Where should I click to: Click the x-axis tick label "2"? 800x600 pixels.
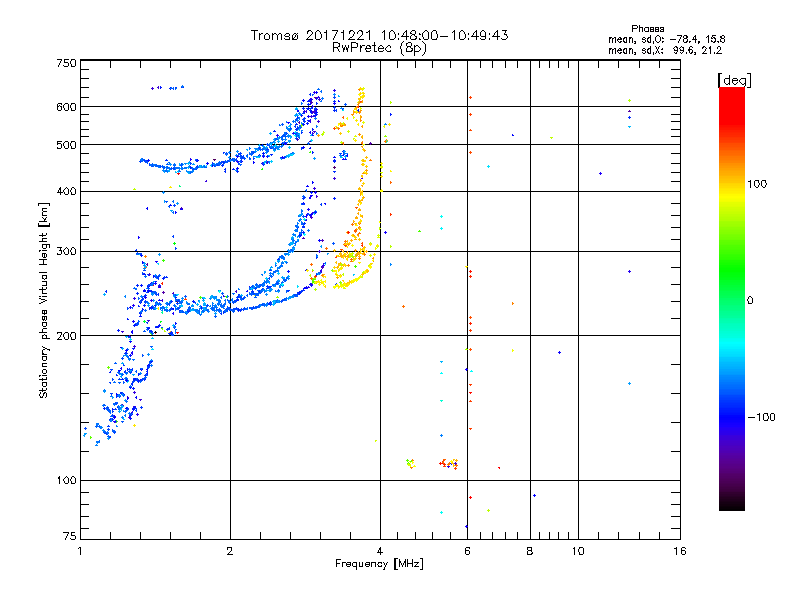click(x=230, y=551)
